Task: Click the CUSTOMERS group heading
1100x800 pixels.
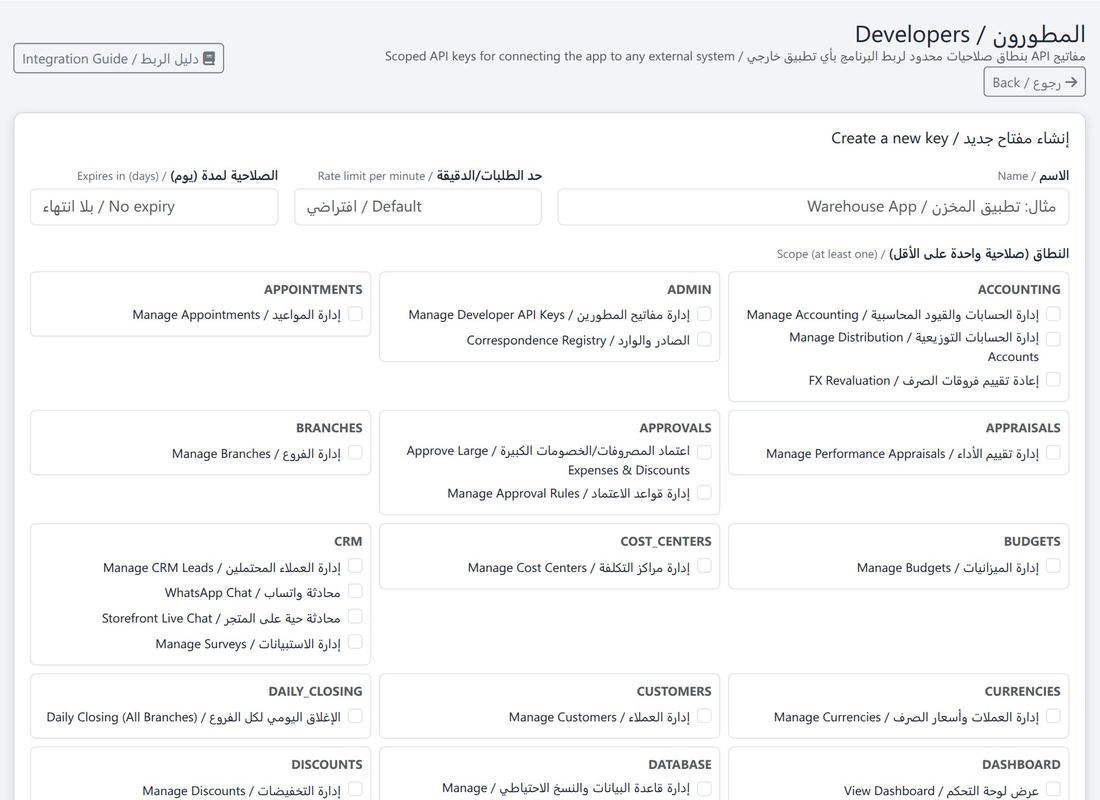Action: 673,691
